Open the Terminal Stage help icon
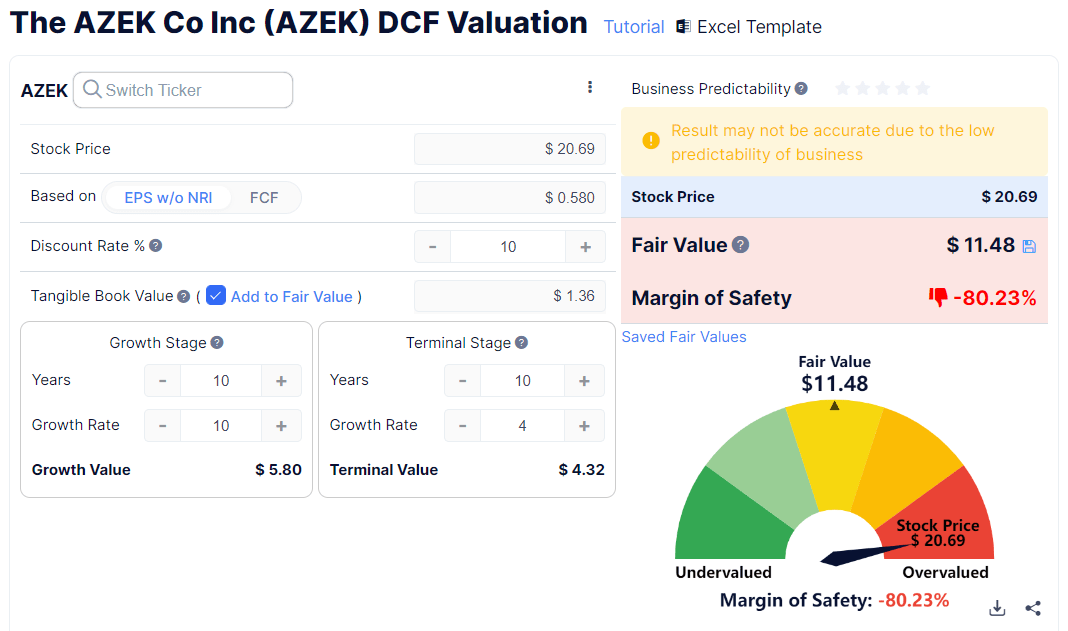 521,342
